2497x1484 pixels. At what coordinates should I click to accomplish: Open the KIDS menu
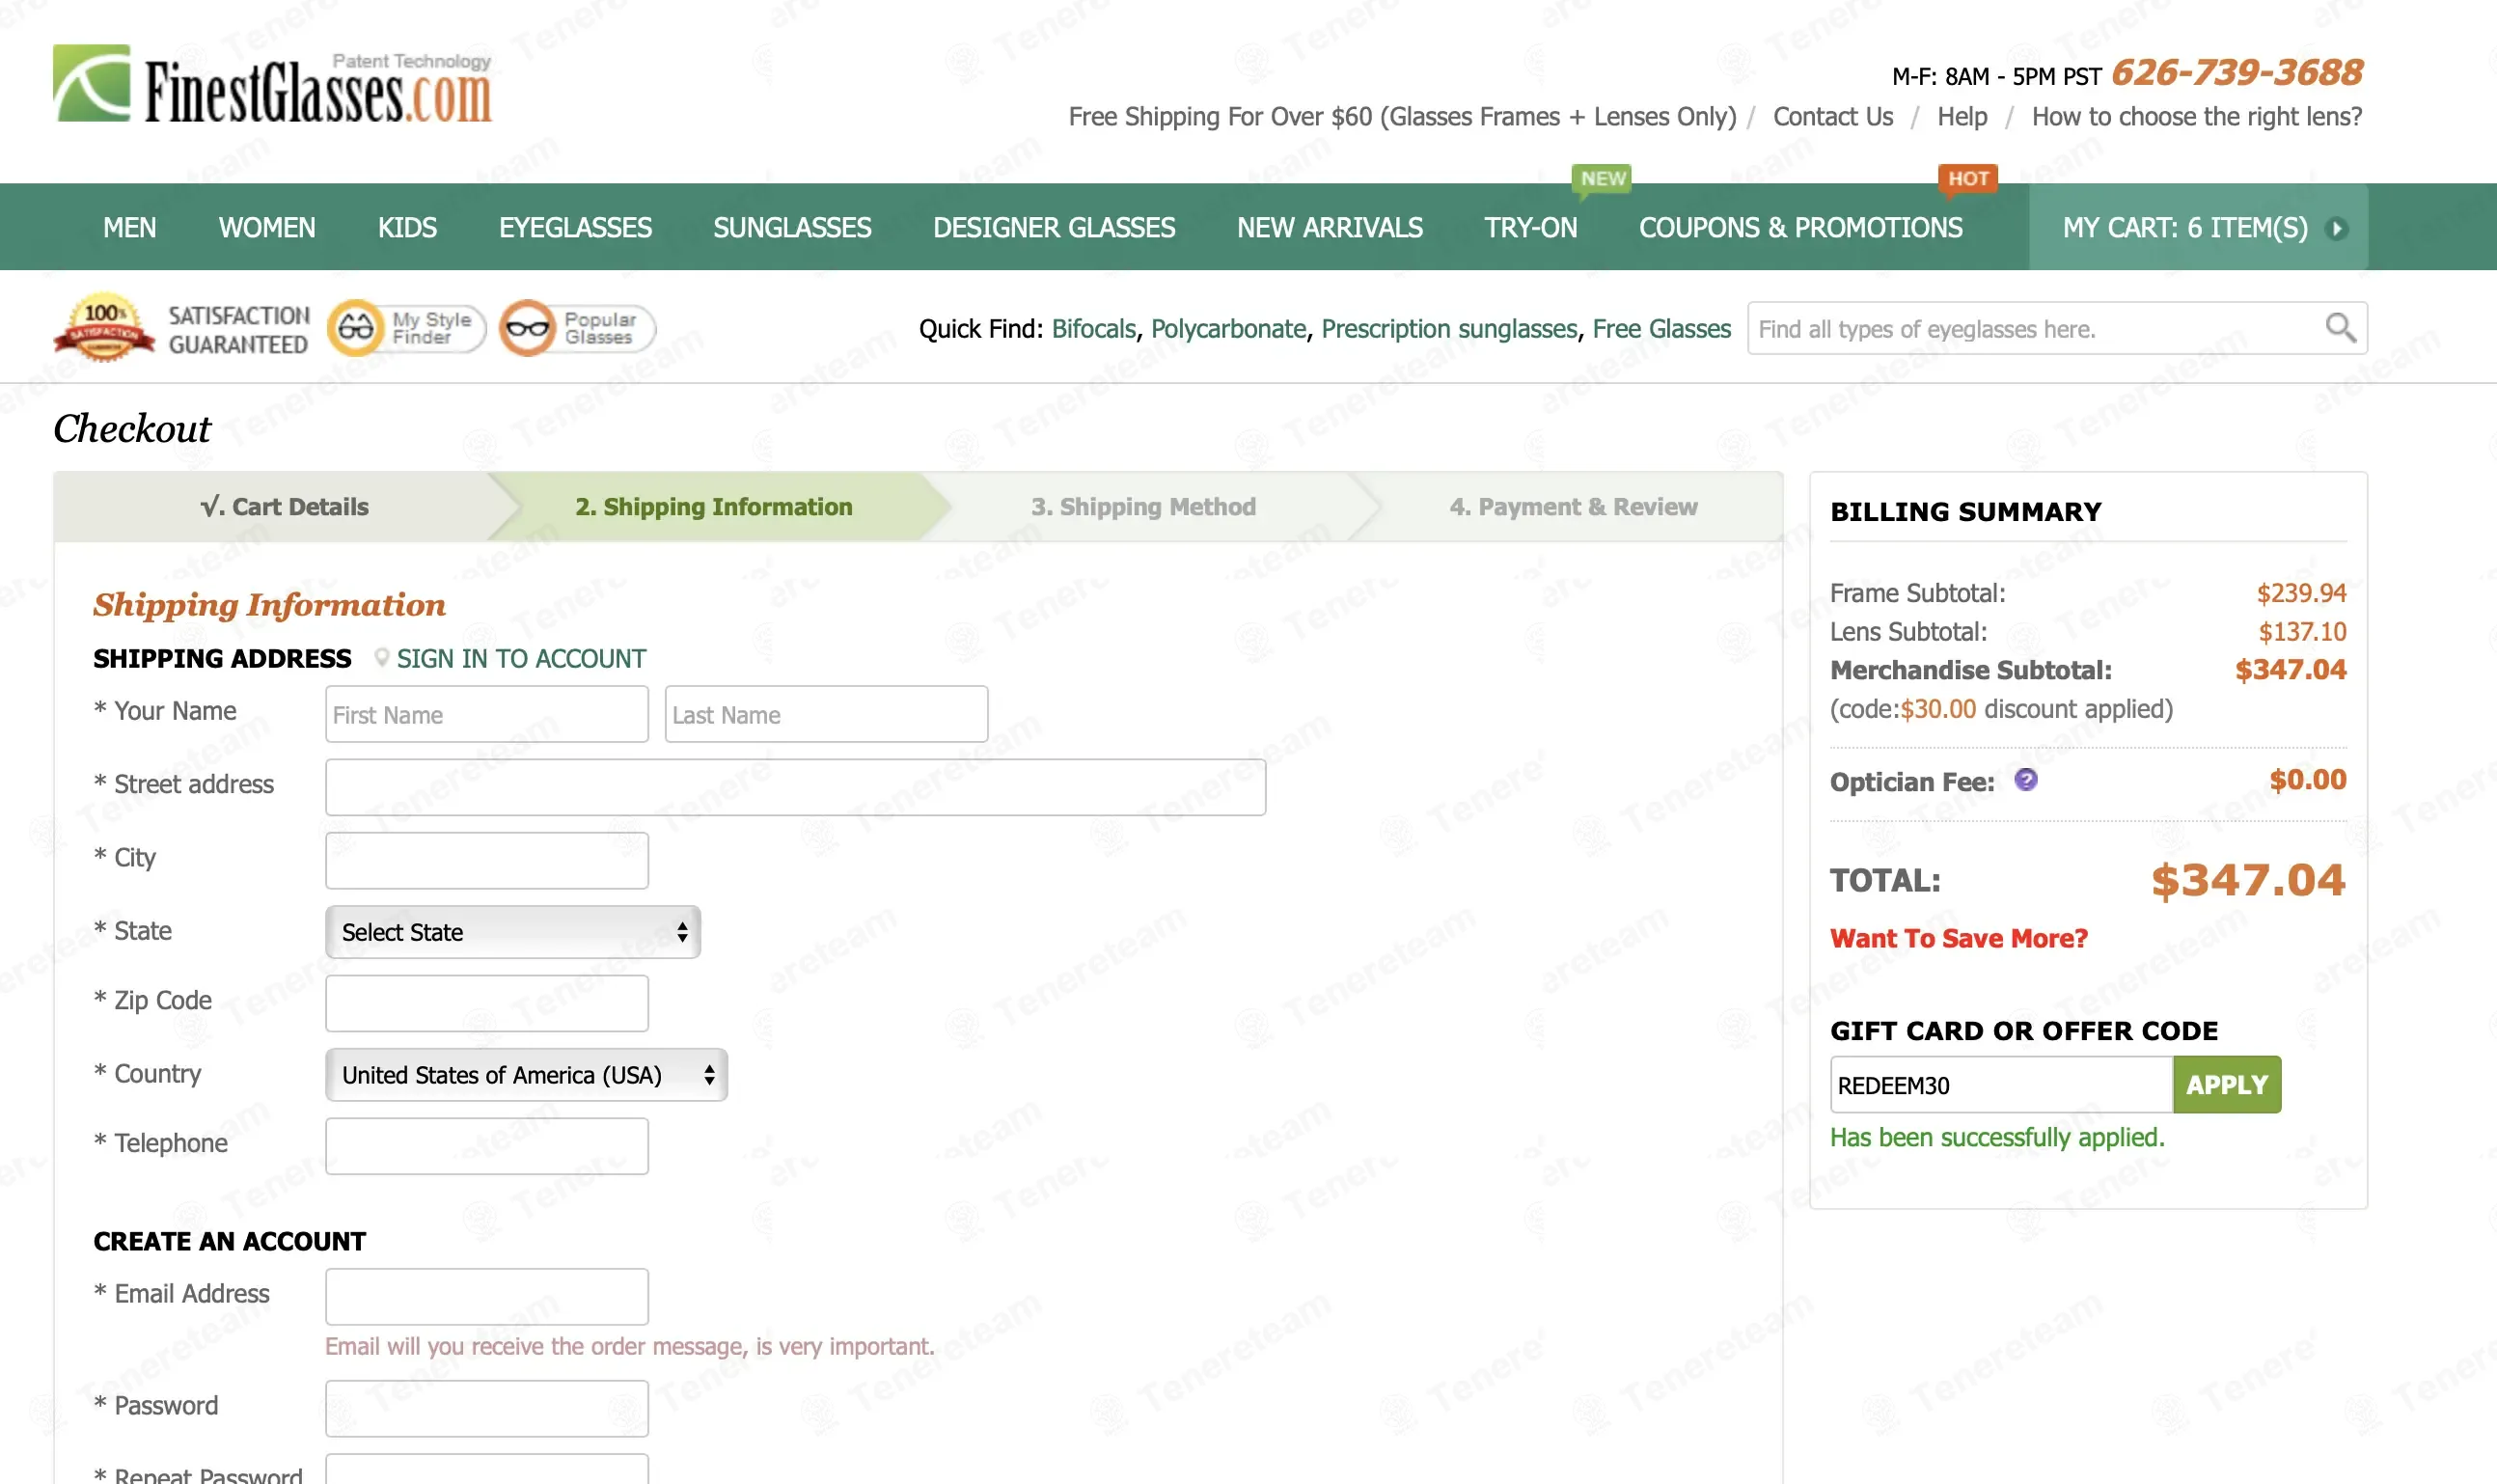pyautogui.click(x=407, y=228)
